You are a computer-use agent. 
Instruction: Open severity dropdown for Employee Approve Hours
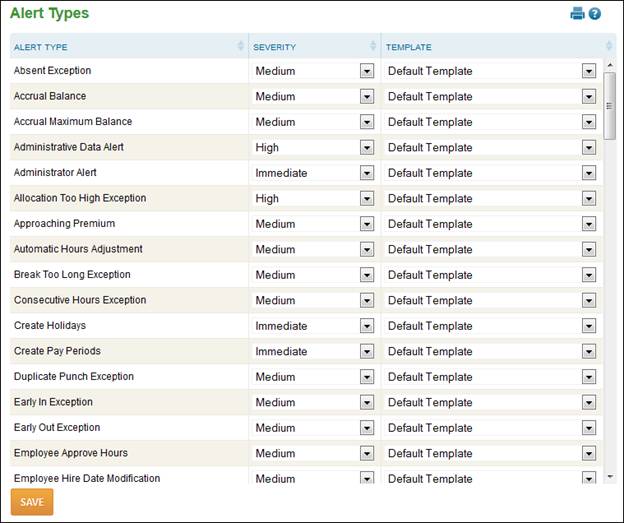[x=367, y=453]
